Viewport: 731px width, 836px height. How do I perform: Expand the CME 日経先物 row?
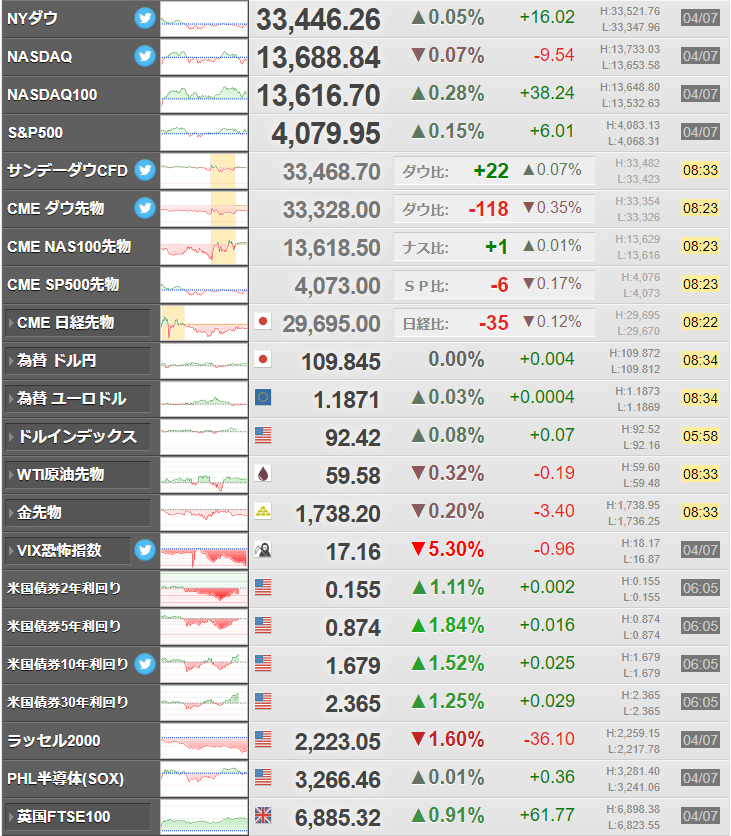[x=77, y=323]
